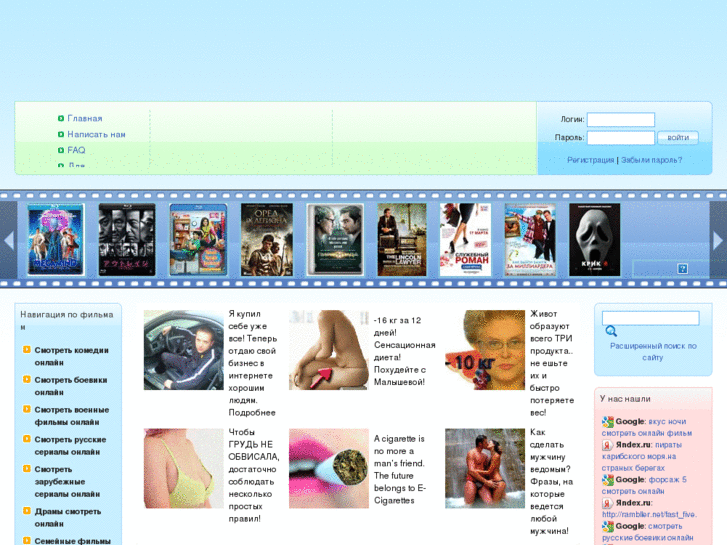
Task: Click the orange bullet beside Смотреть боевики онлайн
Action: click(27, 379)
